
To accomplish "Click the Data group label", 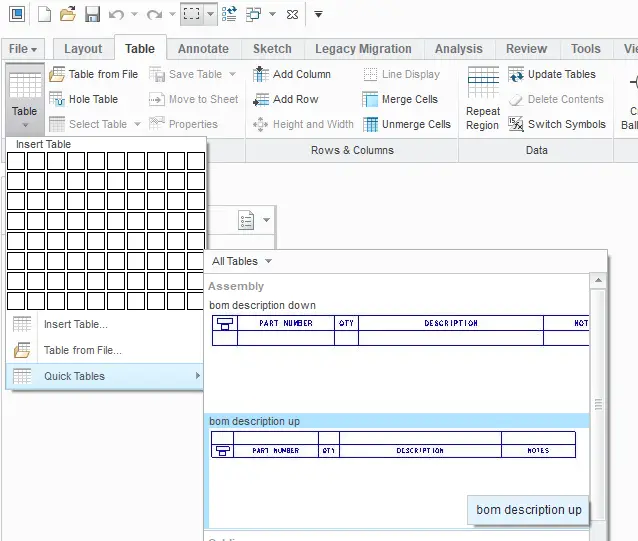I will (537, 150).
